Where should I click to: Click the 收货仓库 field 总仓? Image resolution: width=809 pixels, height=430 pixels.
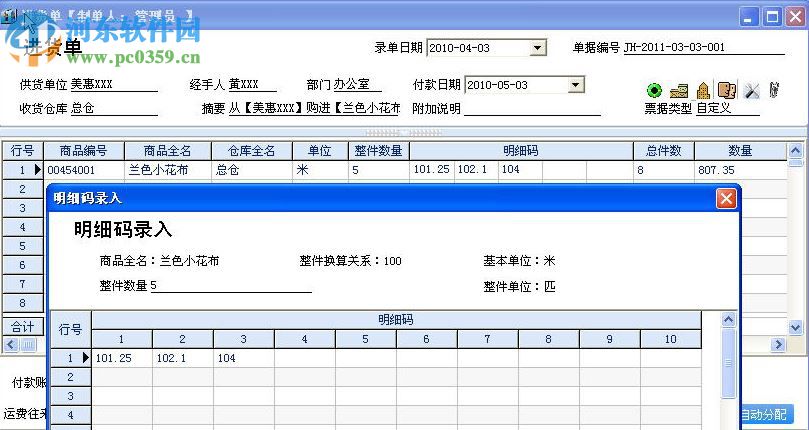point(114,109)
